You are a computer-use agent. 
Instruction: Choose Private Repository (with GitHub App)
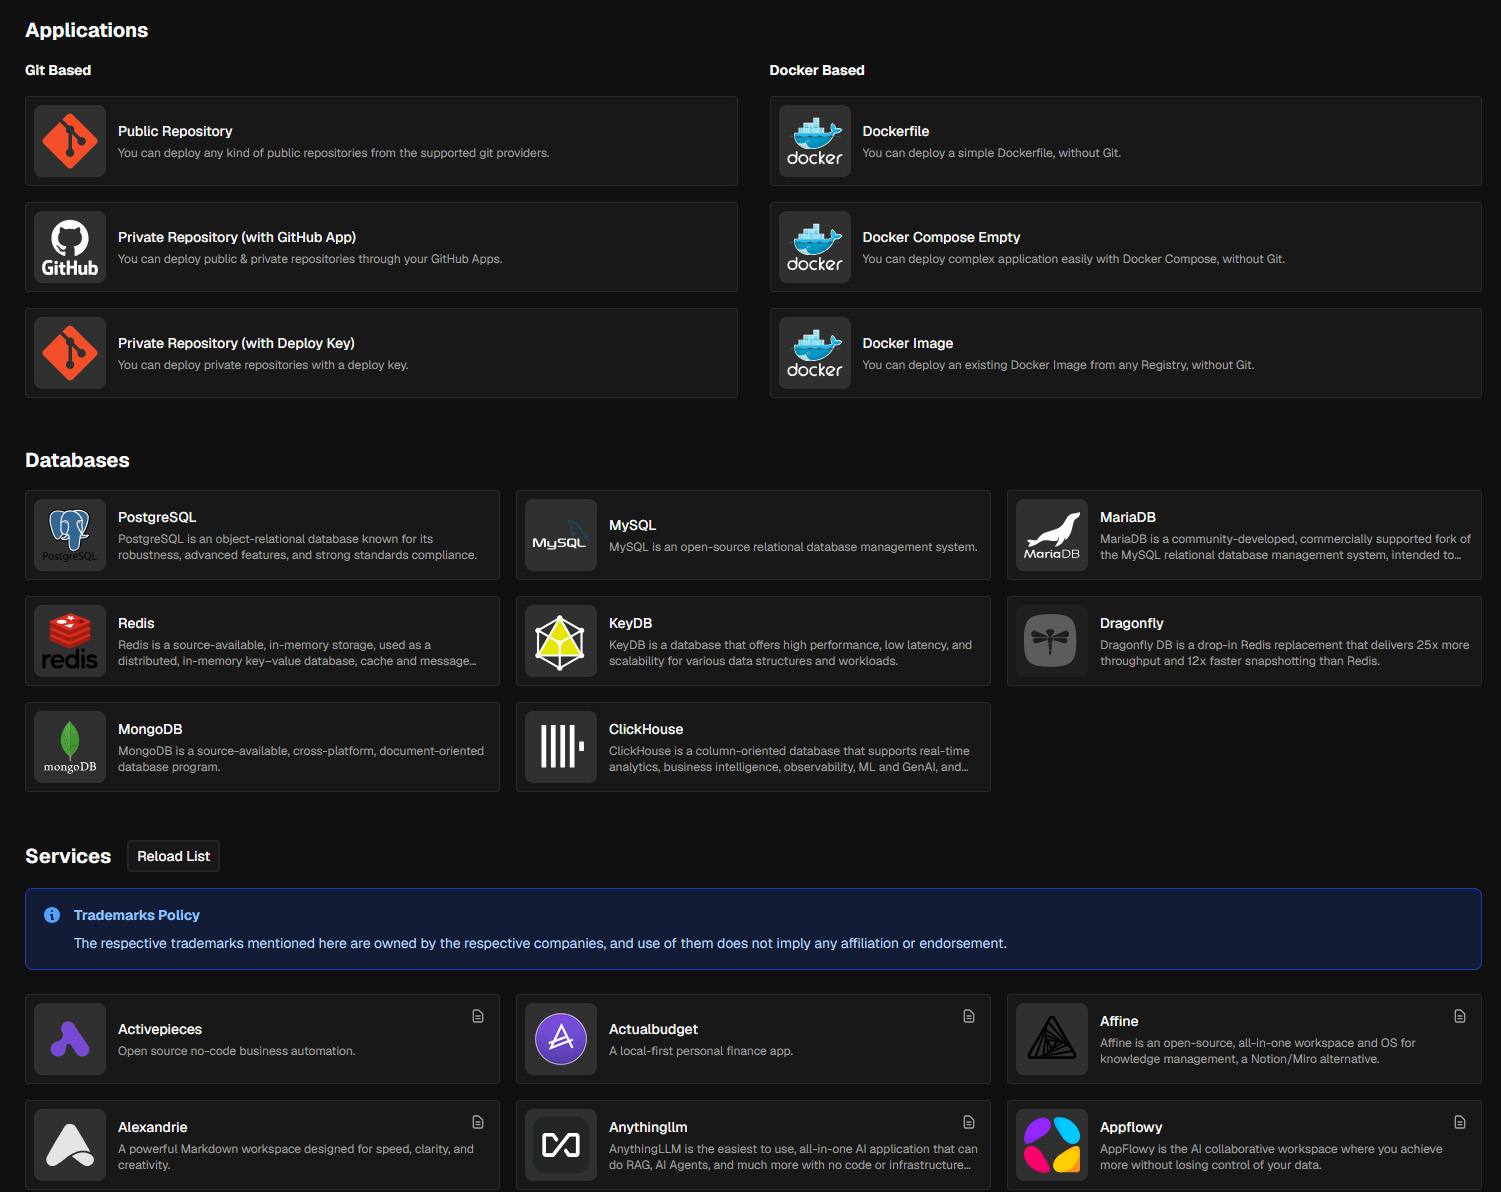[x=237, y=237]
